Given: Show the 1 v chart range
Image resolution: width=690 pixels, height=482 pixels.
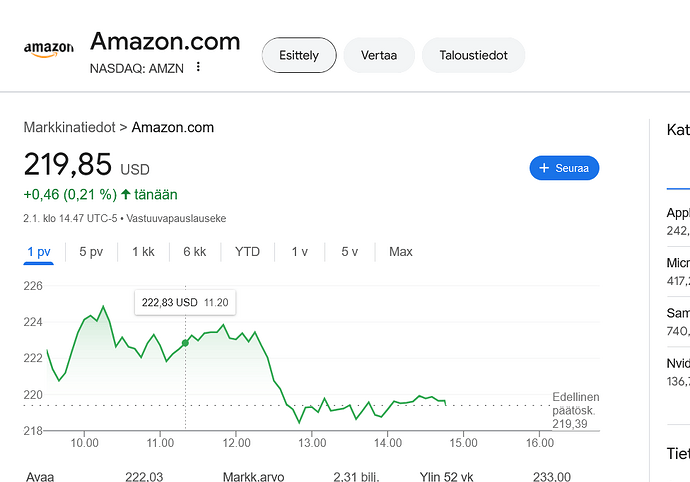Looking at the screenshot, I should coord(300,252).
